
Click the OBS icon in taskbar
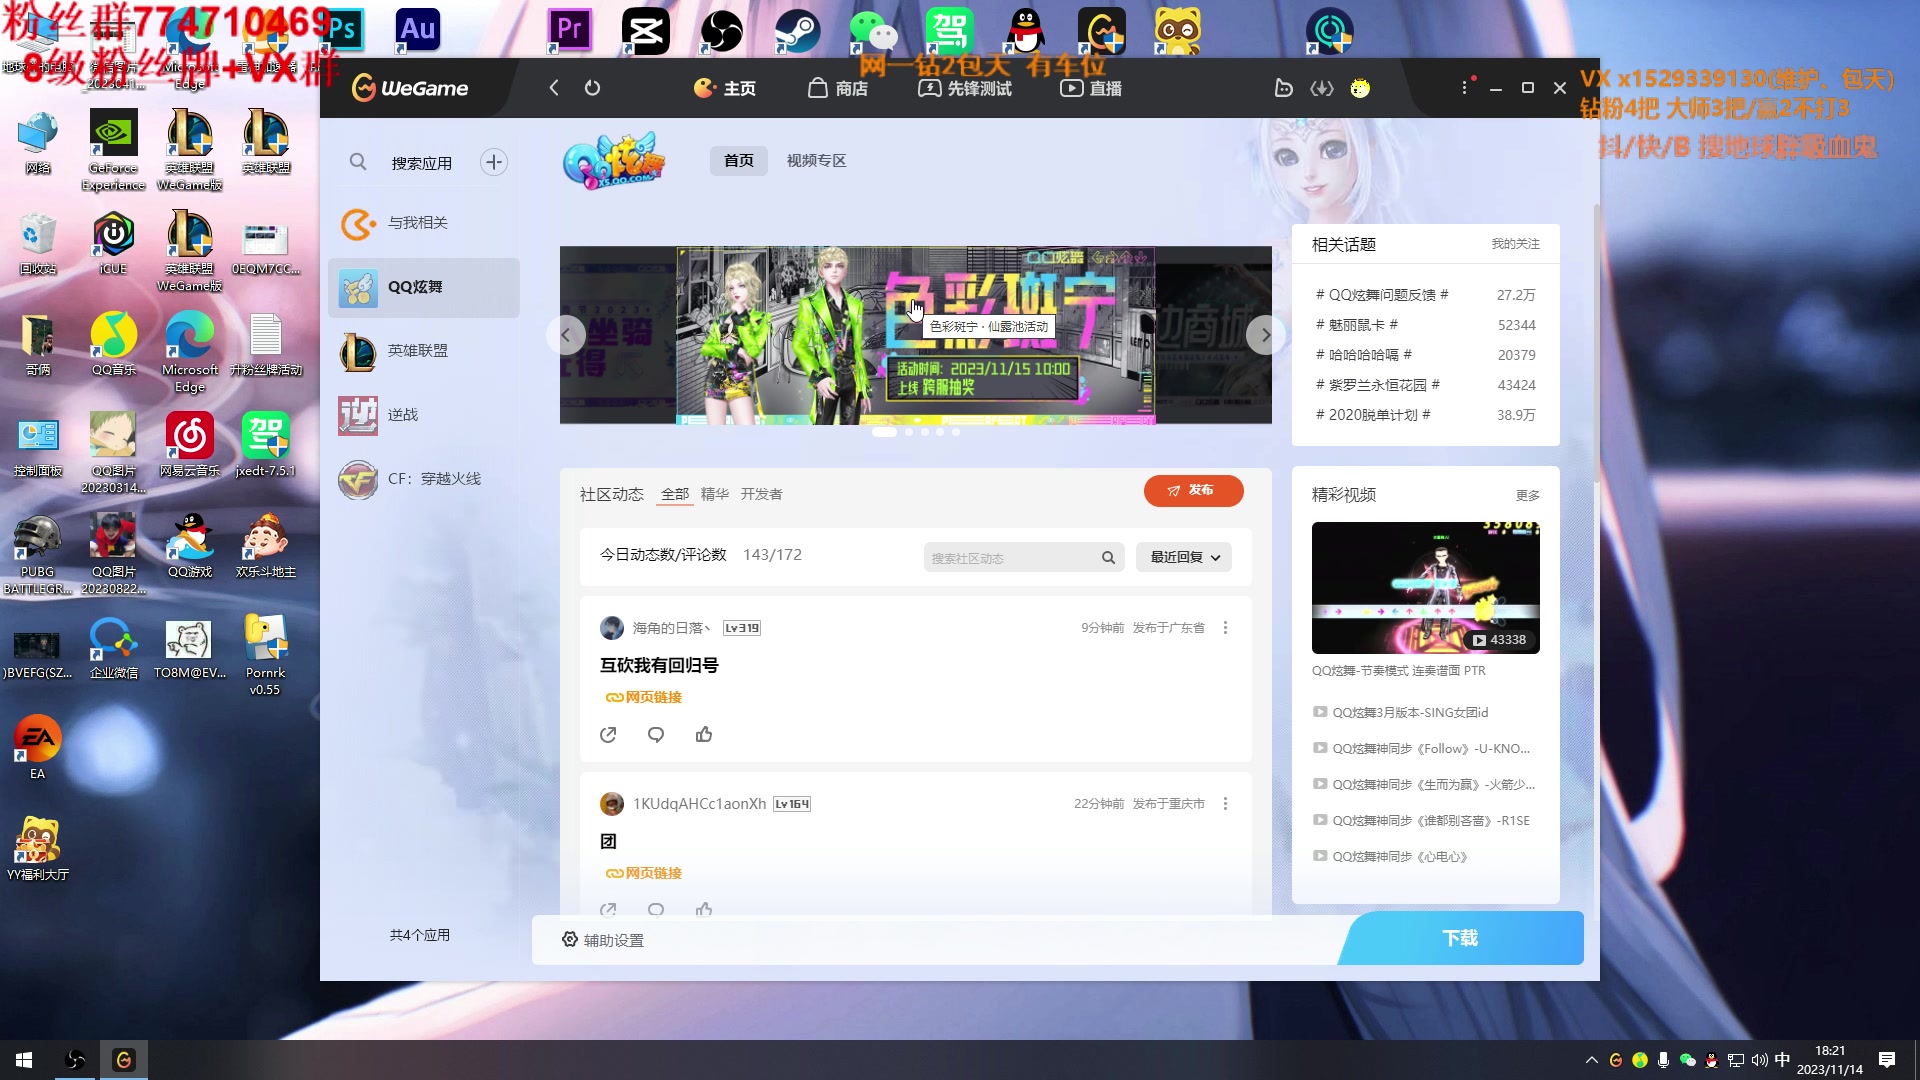point(75,1060)
